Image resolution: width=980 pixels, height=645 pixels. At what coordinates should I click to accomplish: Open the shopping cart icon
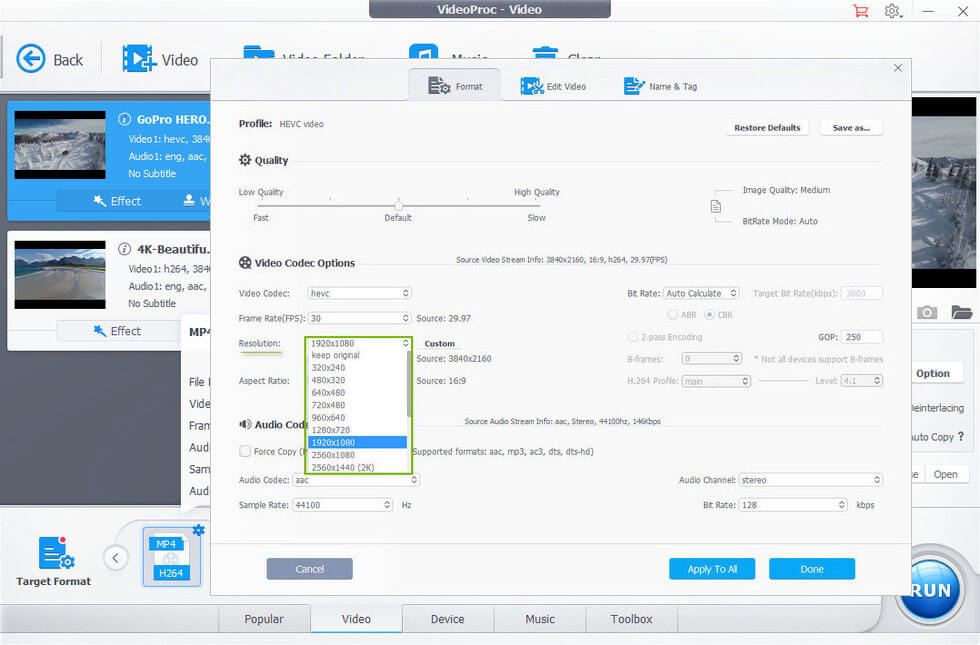point(861,11)
